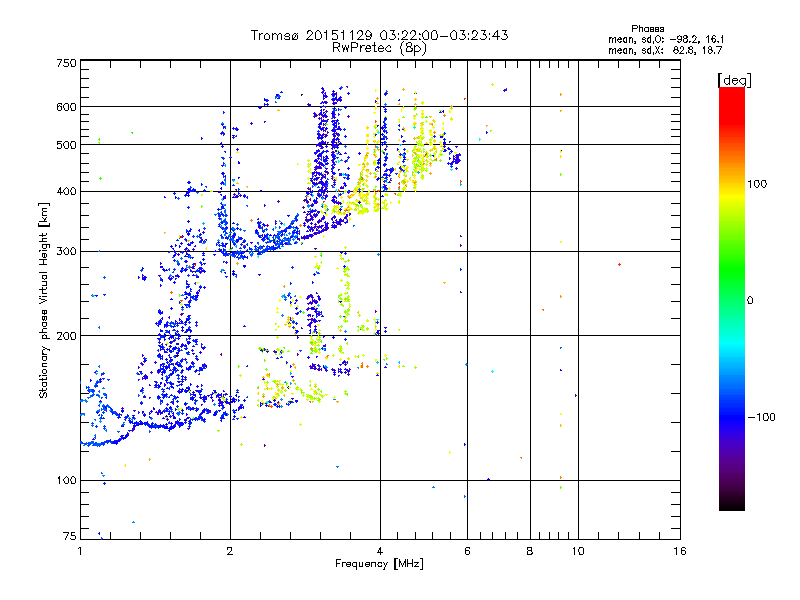
Task: Click the y-axis tick value '100' at left
Action: (x=66, y=481)
